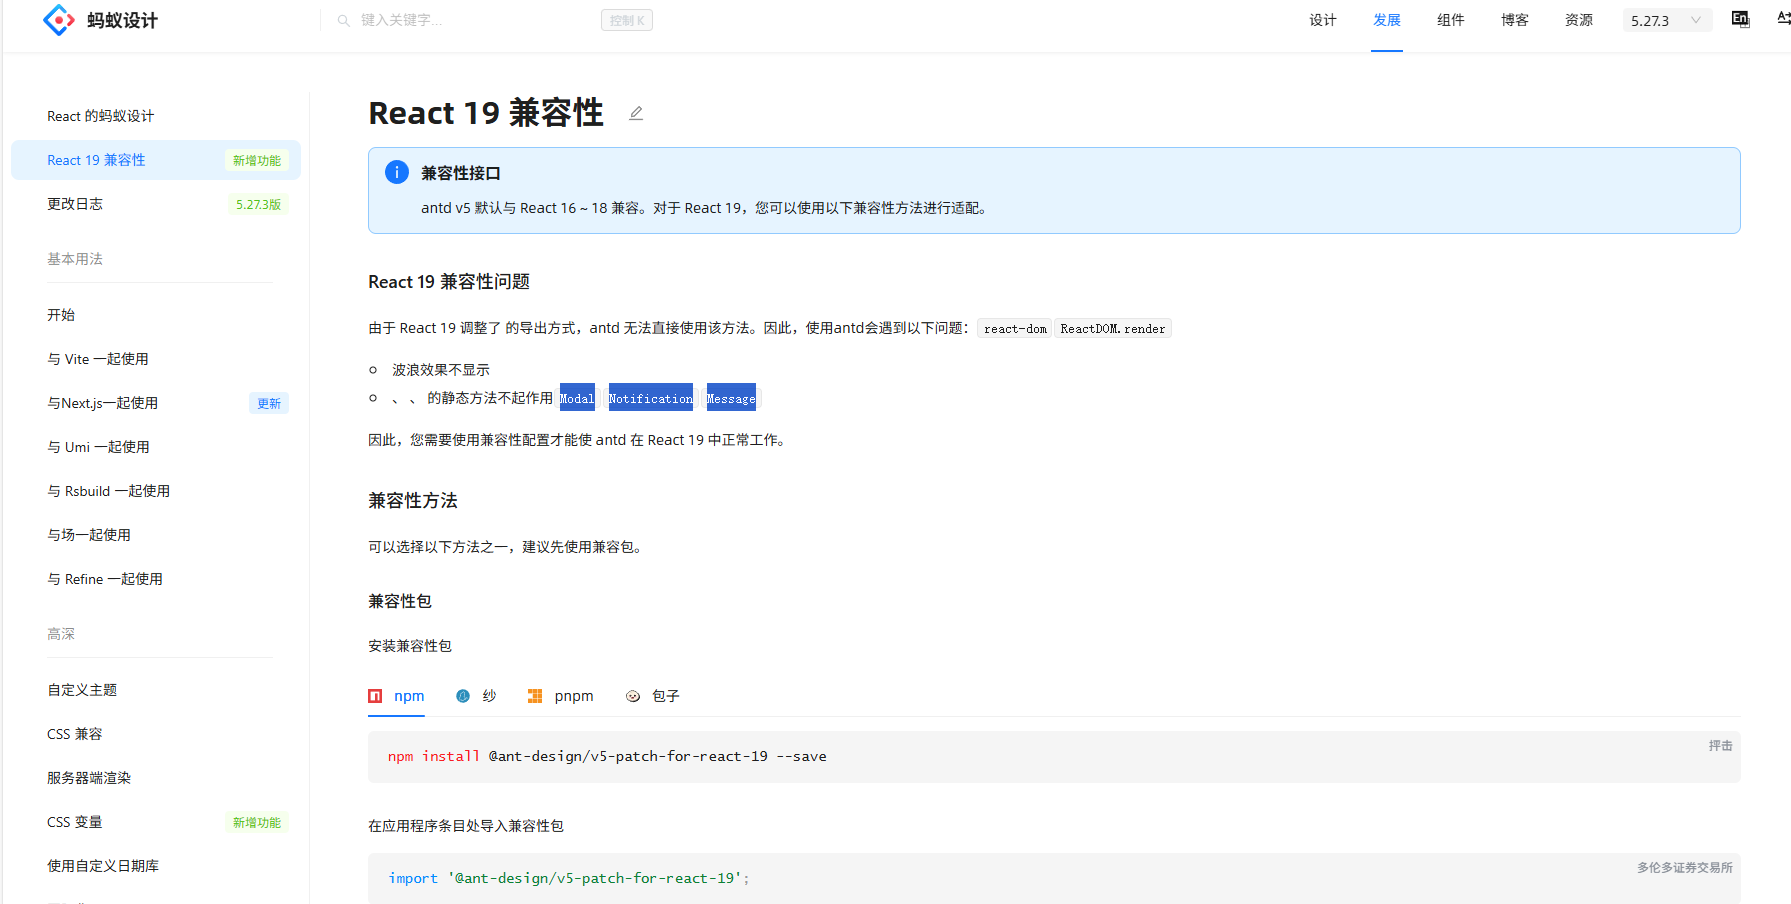Screen dimensions: 1791x904
Task: Click the yarn icon next to 纱
Action: (x=462, y=695)
